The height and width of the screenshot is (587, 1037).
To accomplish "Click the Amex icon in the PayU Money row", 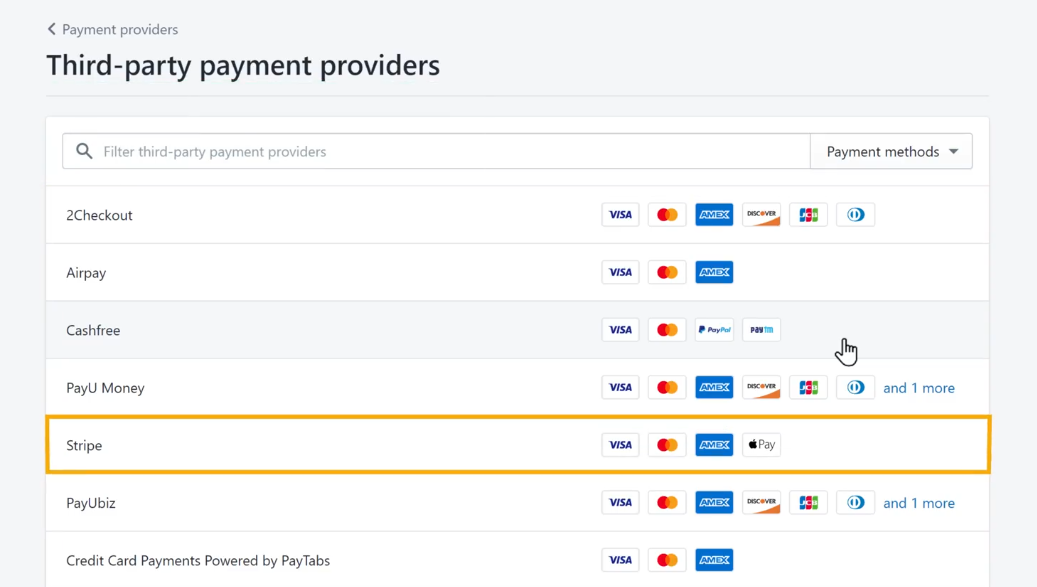I will 714,387.
